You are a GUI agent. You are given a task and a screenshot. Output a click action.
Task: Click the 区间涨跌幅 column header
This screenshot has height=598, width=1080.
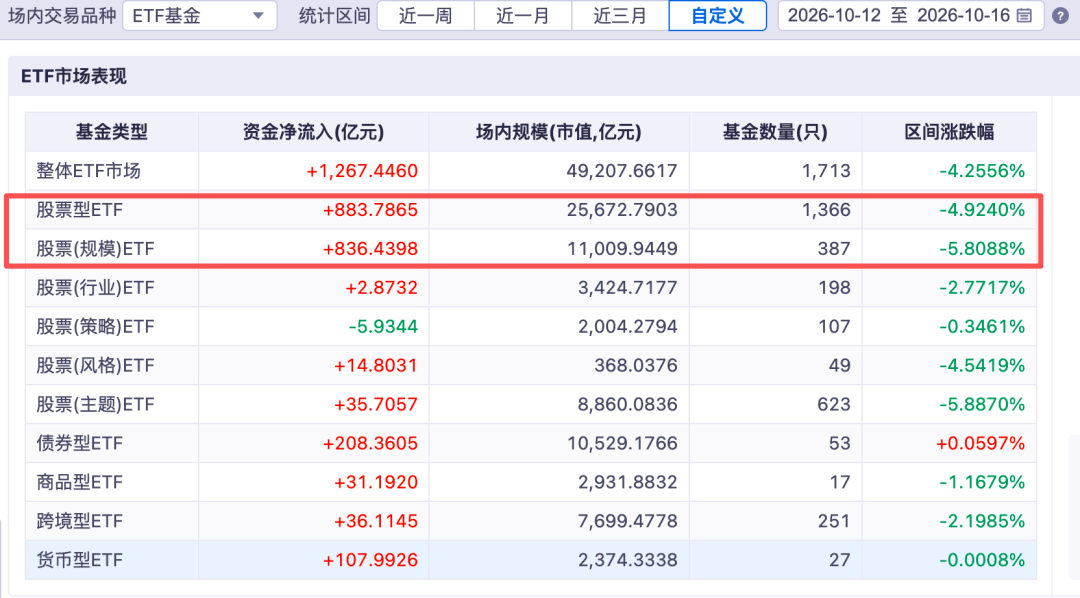point(949,132)
